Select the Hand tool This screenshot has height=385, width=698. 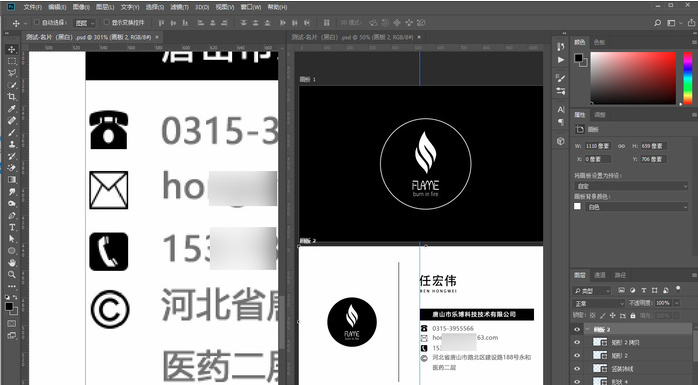point(12,263)
